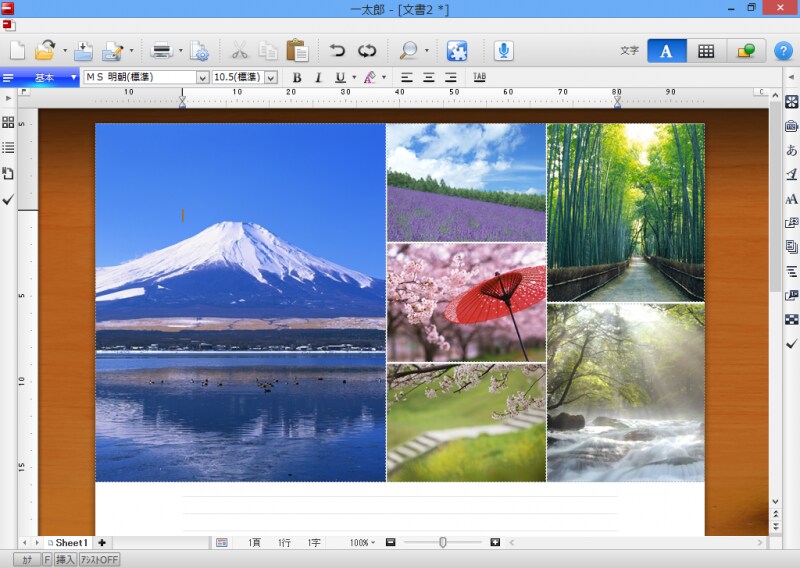Click the stylized pen-letter icon in right sidebar
This screenshot has height=568, width=800.
click(791, 175)
